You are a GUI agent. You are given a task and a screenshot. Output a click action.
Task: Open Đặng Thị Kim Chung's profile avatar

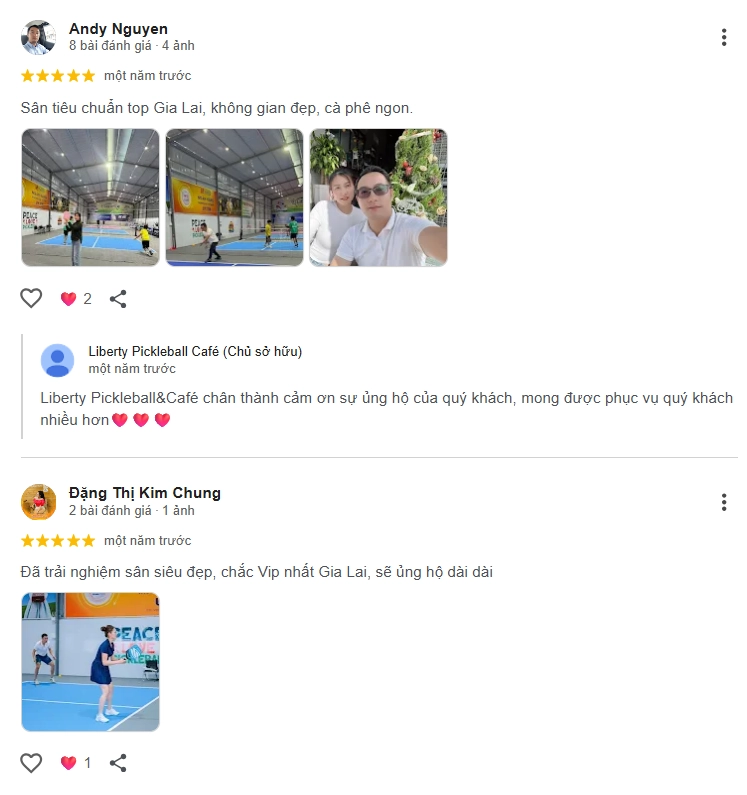(39, 502)
